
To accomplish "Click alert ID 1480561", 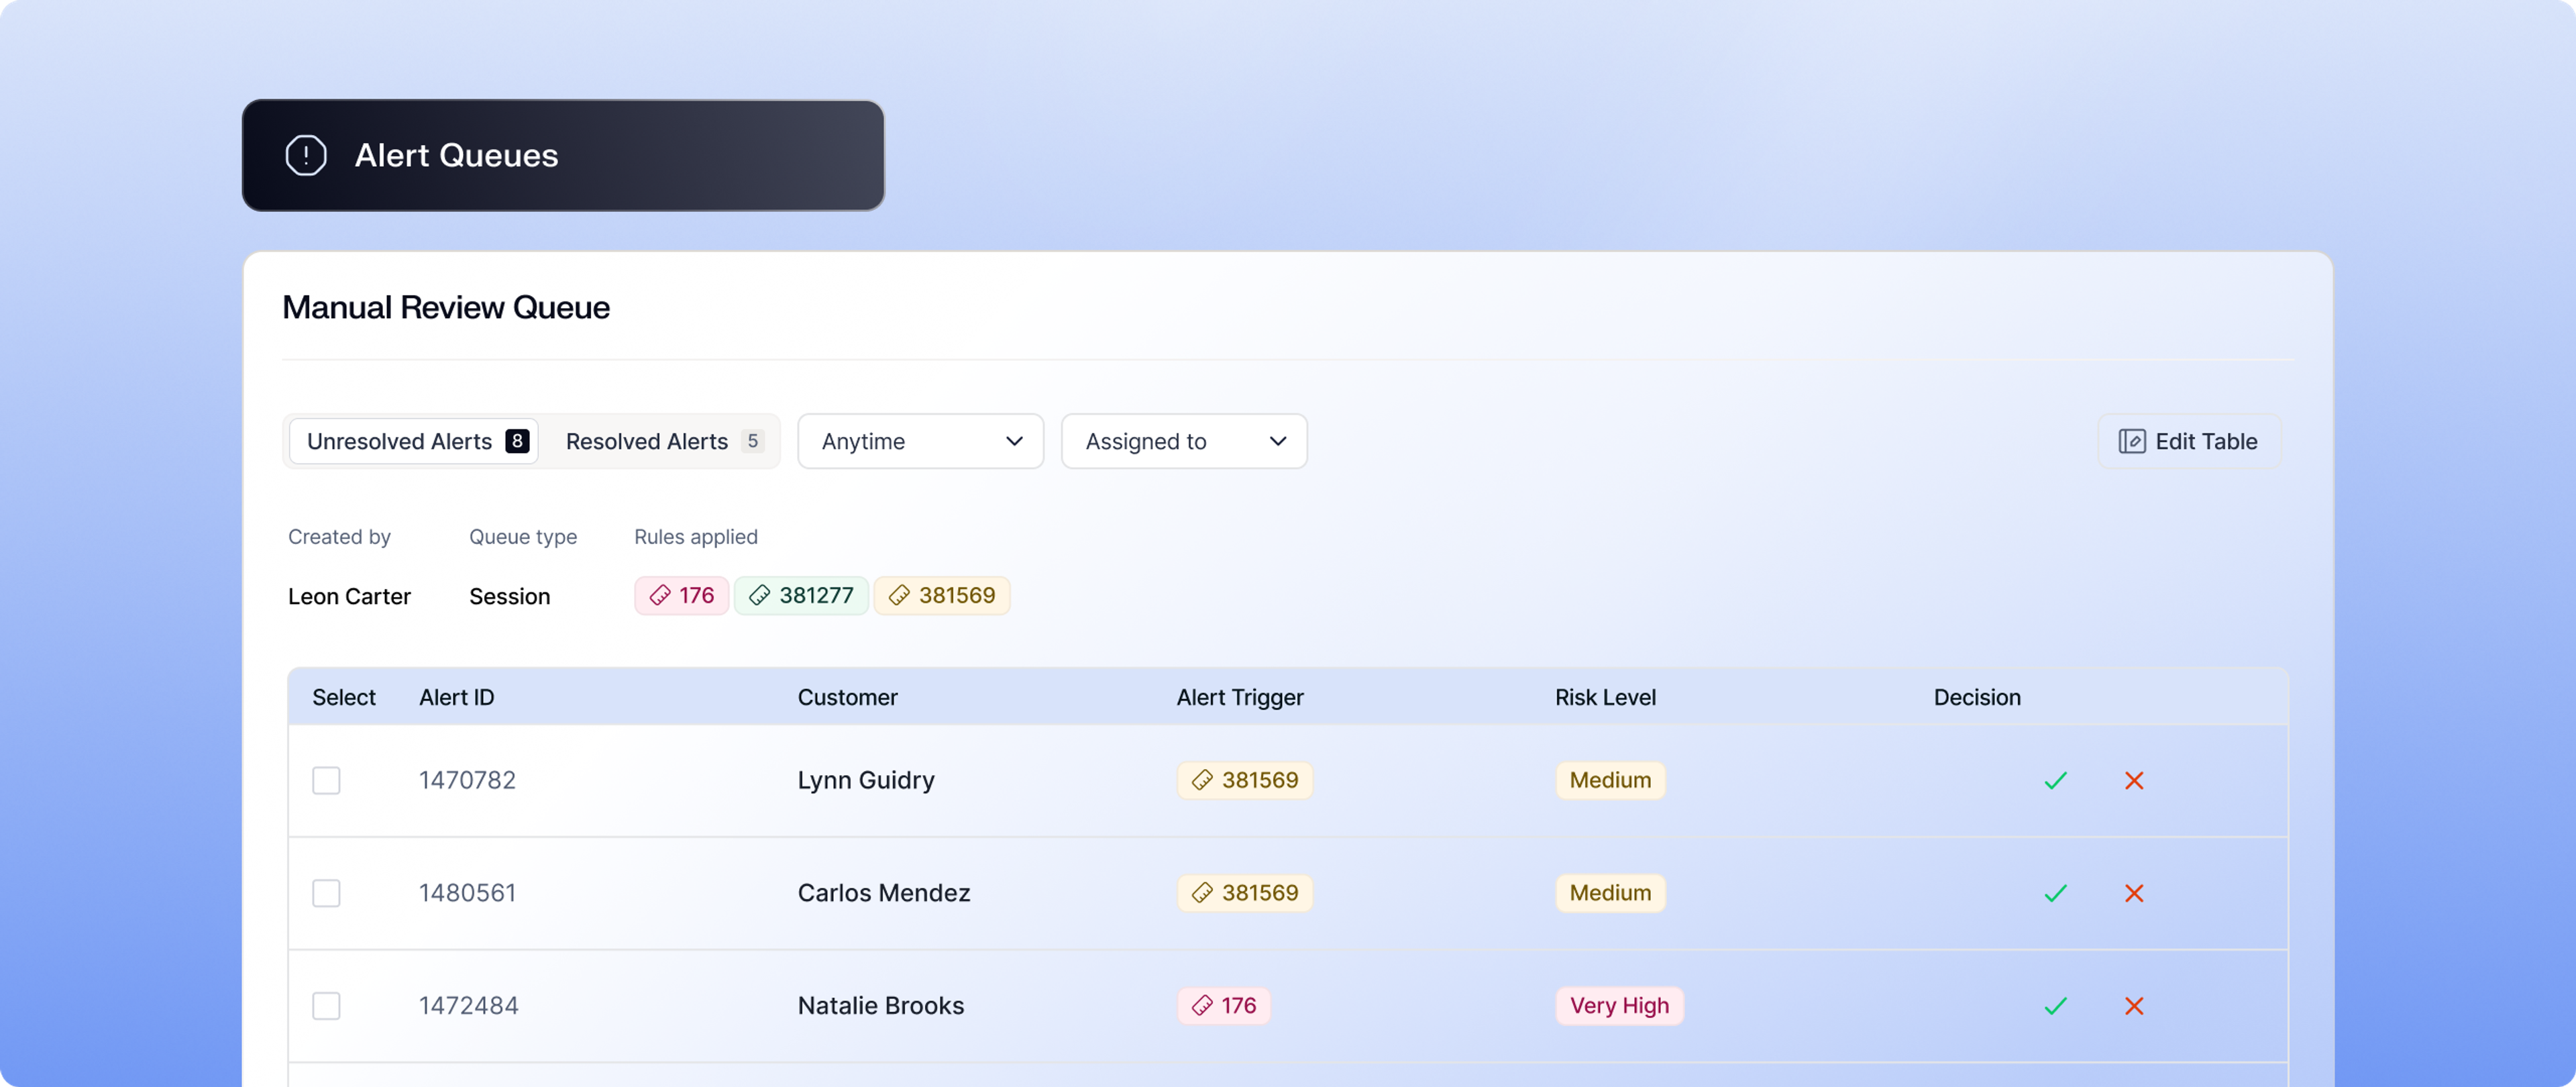I will click(x=467, y=893).
